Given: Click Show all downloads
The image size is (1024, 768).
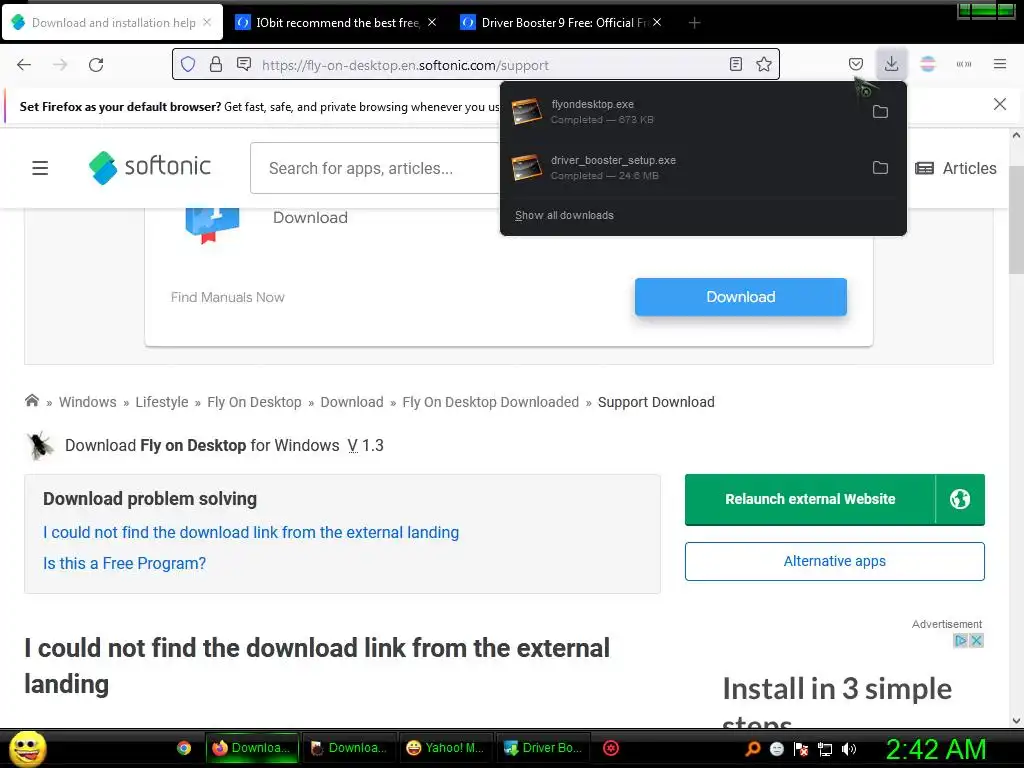Looking at the screenshot, I should tap(564, 216).
